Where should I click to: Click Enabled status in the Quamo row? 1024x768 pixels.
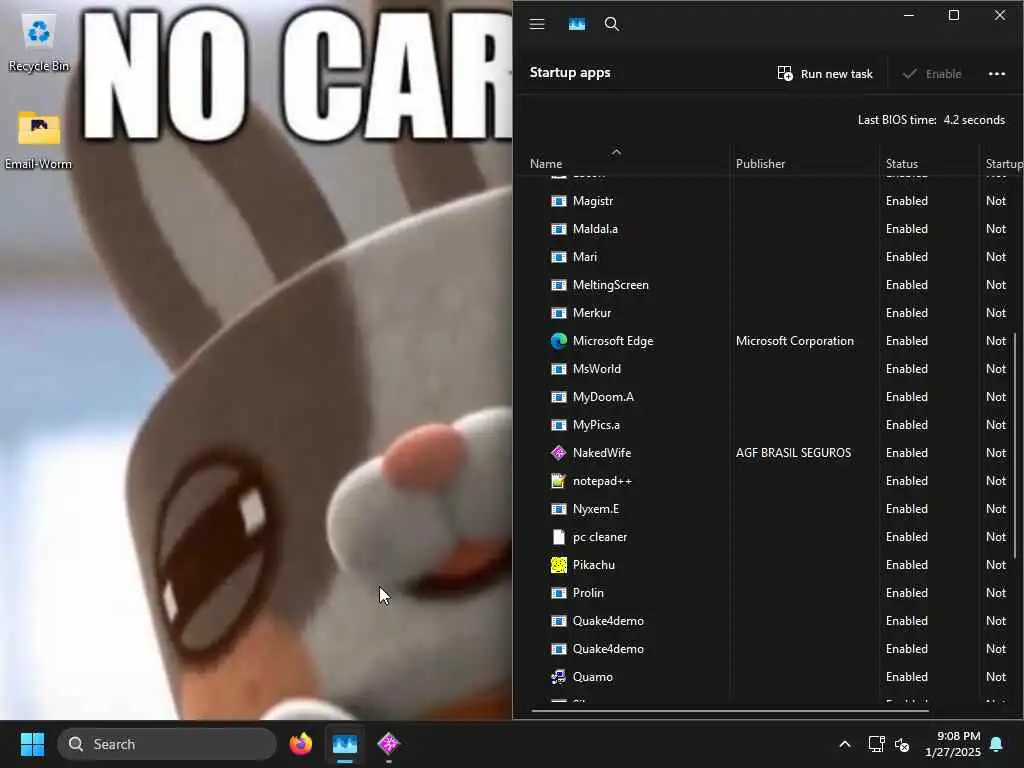point(906,677)
